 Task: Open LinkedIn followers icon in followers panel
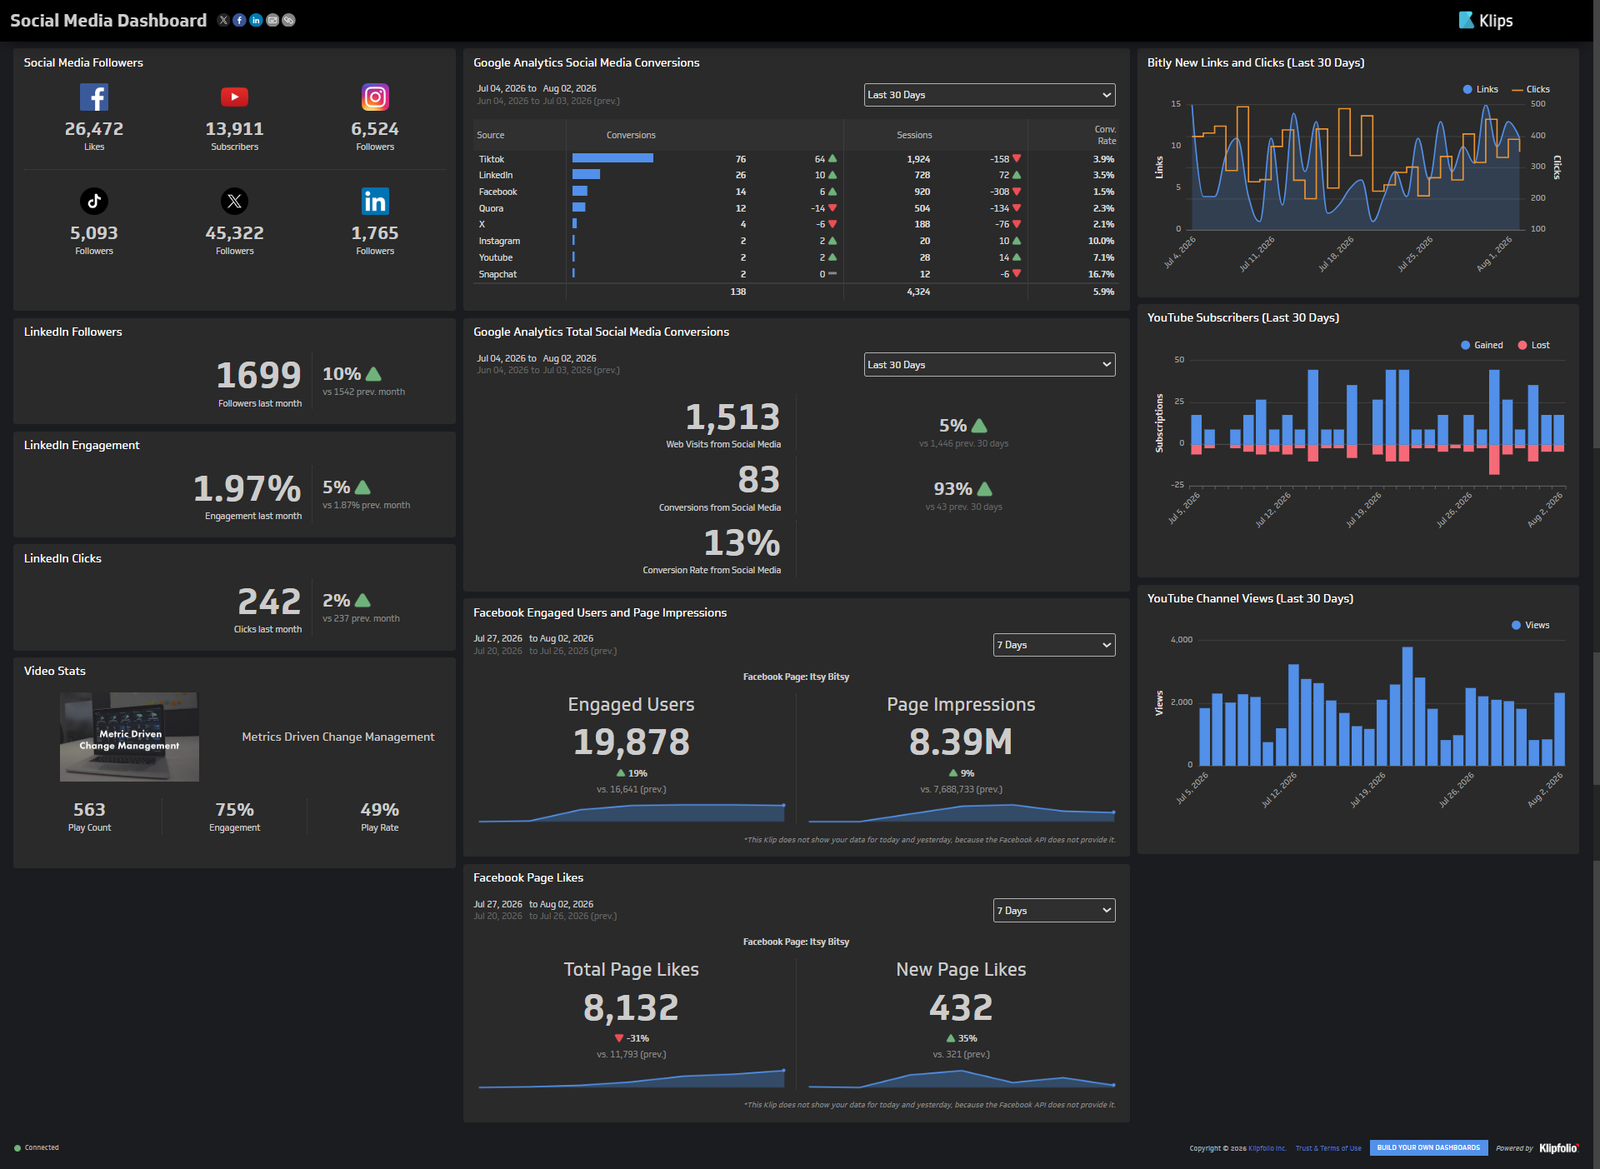375,201
